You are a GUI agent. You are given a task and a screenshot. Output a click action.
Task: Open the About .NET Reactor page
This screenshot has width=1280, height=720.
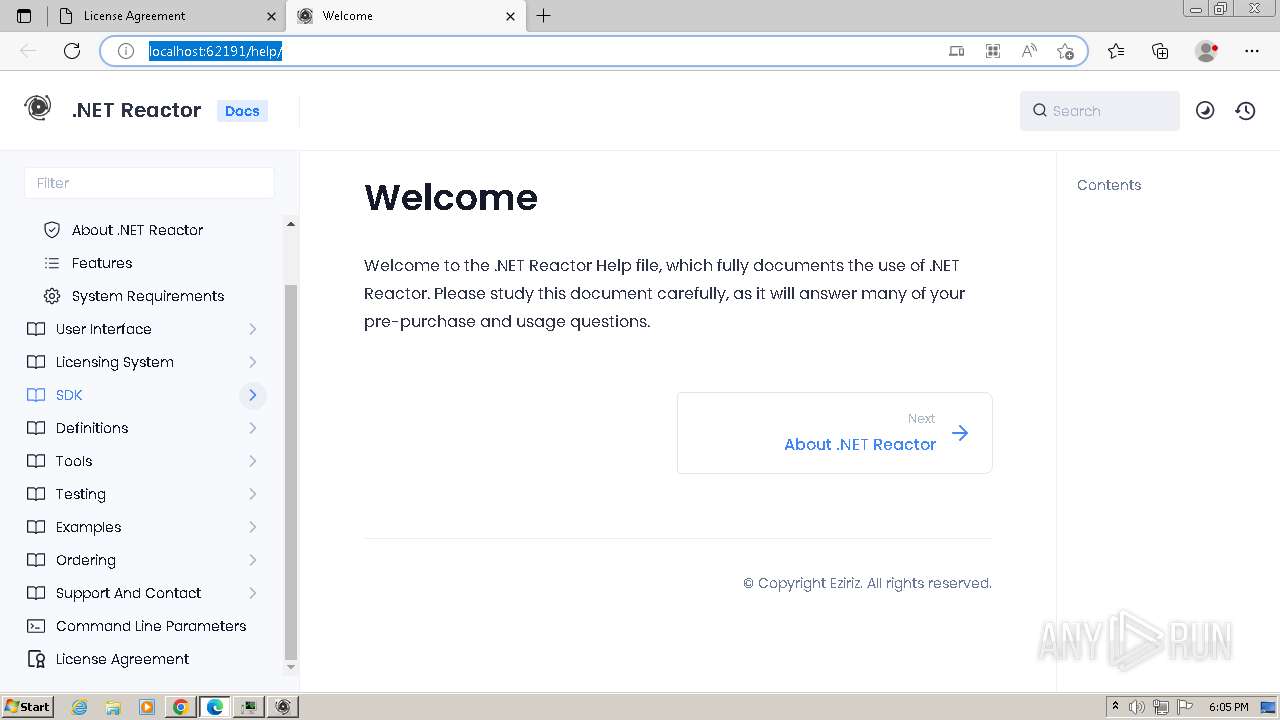pos(137,230)
